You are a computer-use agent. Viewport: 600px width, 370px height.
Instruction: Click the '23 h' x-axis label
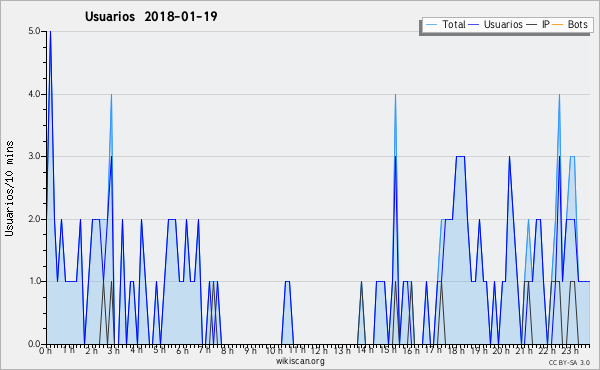(x=570, y=350)
